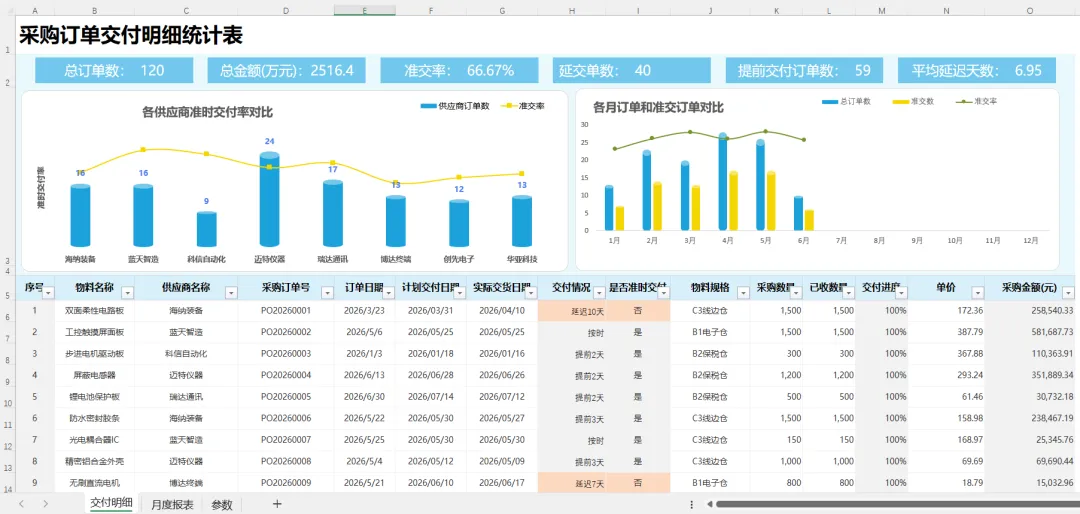Click the 总订单数: 120 summary card
The width and height of the screenshot is (1080, 514).
[114, 70]
